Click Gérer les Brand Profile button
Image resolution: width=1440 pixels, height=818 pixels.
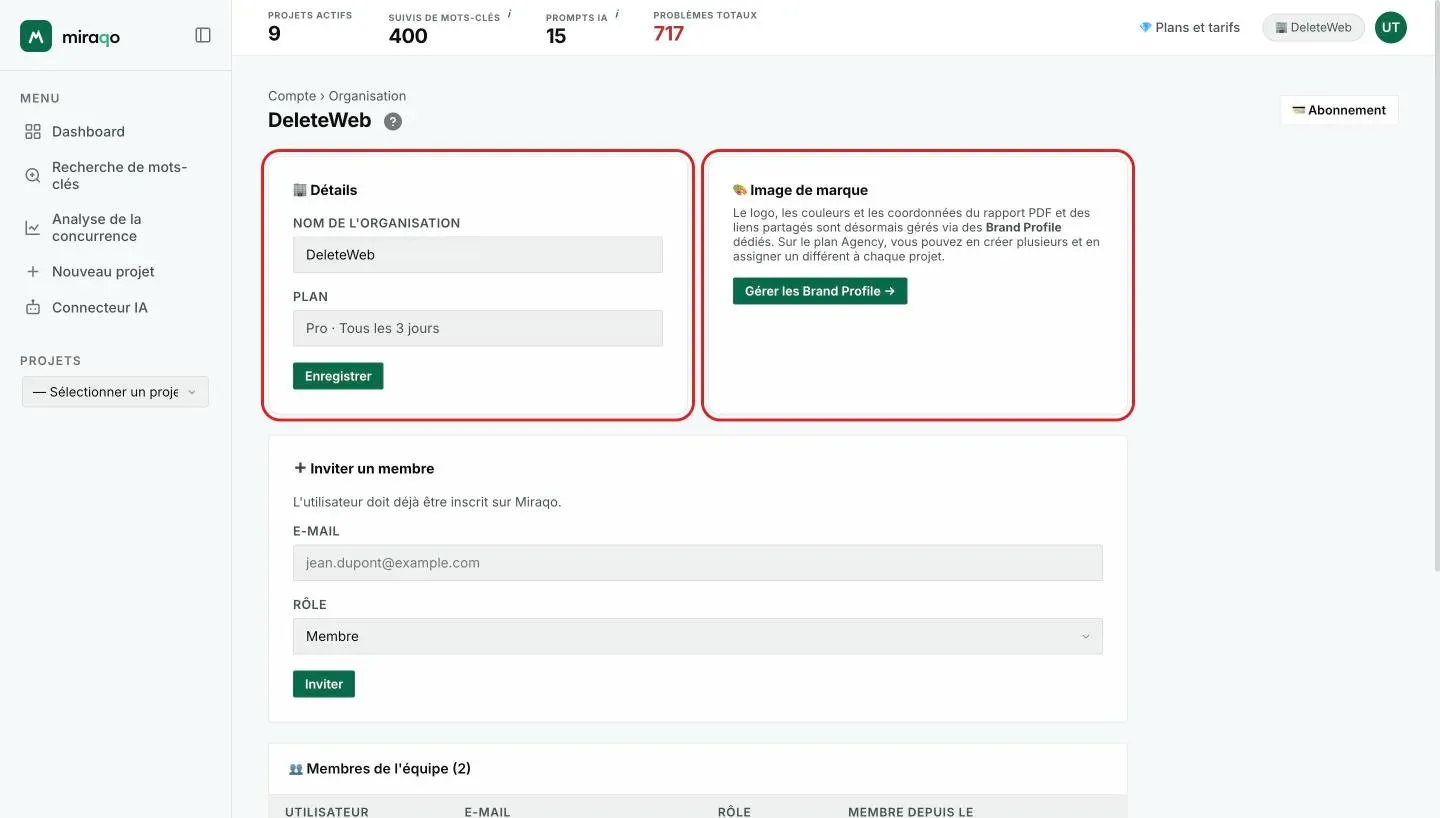pos(820,291)
